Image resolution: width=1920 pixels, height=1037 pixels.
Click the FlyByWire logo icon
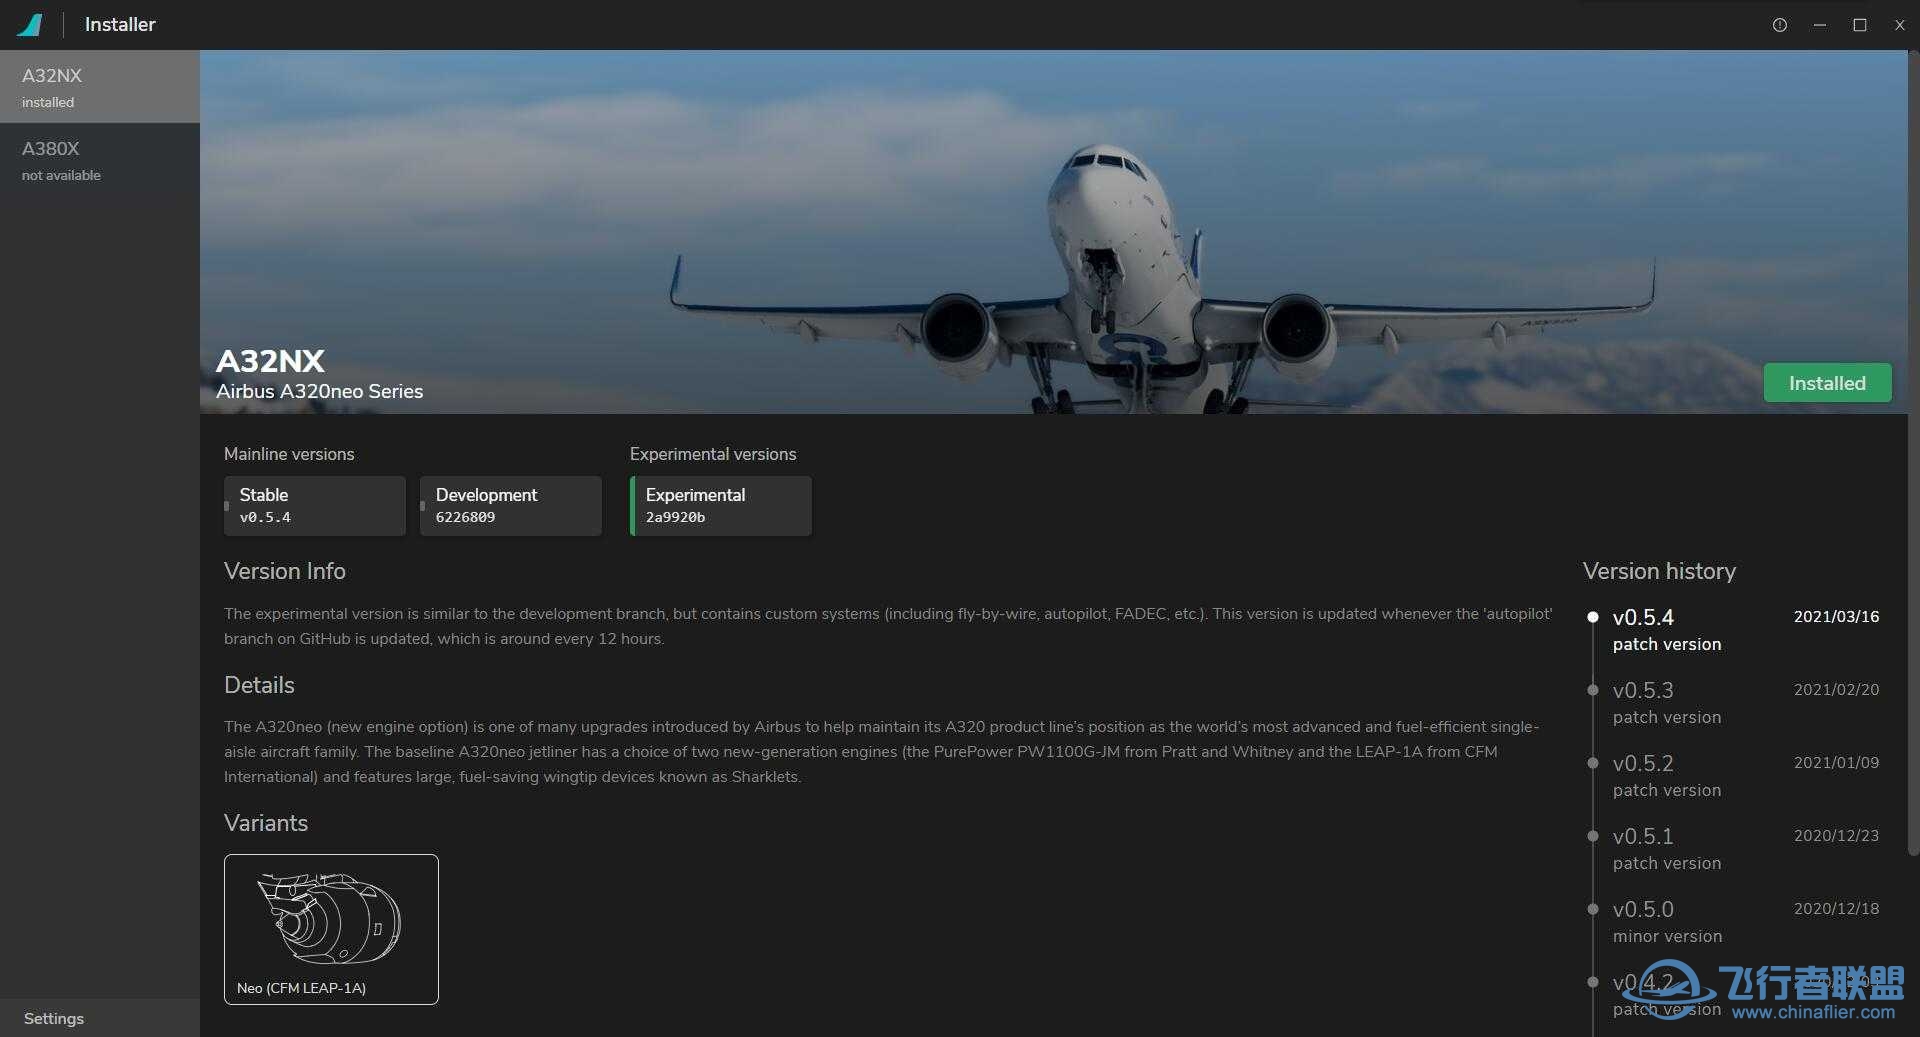[30, 24]
